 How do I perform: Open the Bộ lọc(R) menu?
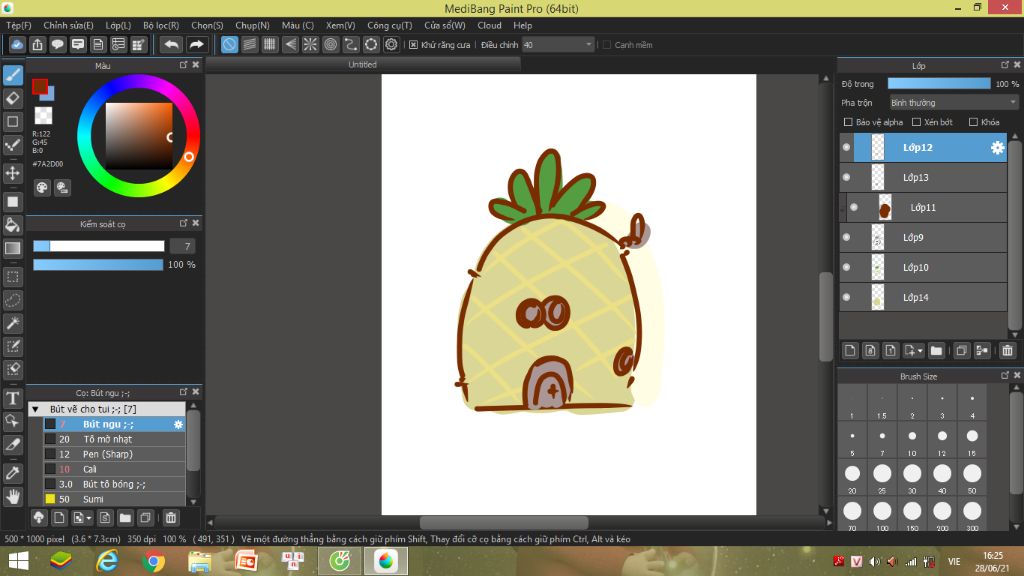(161, 25)
